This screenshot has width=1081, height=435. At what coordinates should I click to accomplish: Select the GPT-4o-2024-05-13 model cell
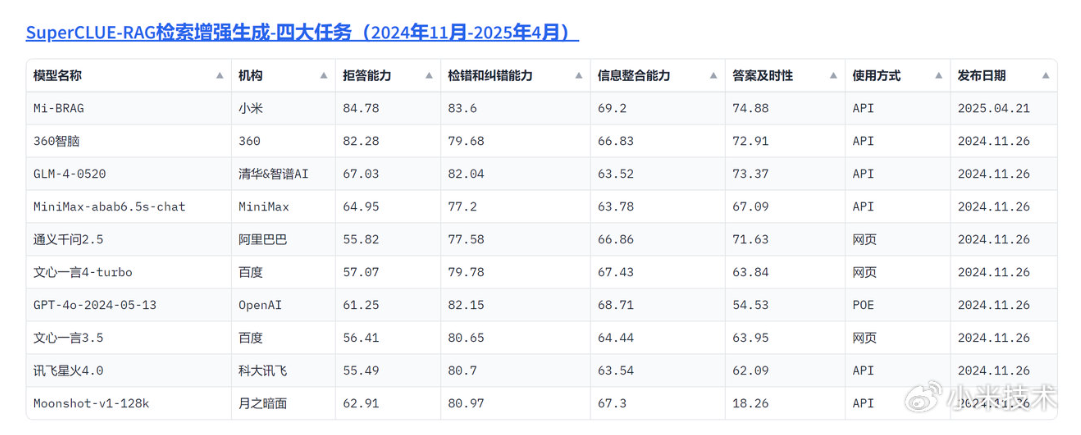[x=129, y=305]
